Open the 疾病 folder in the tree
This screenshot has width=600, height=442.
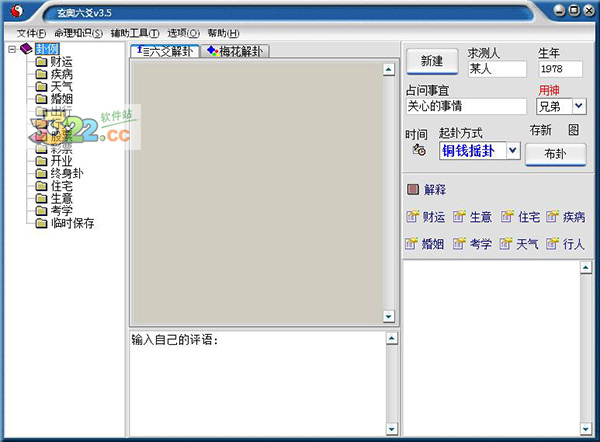click(x=54, y=73)
